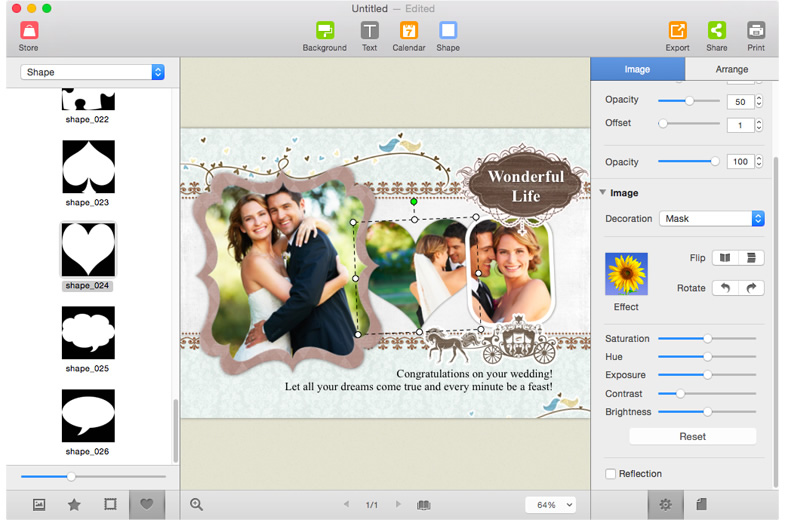Select the Congratulations greeting text
The width and height of the screenshot is (785, 520).
419,380
